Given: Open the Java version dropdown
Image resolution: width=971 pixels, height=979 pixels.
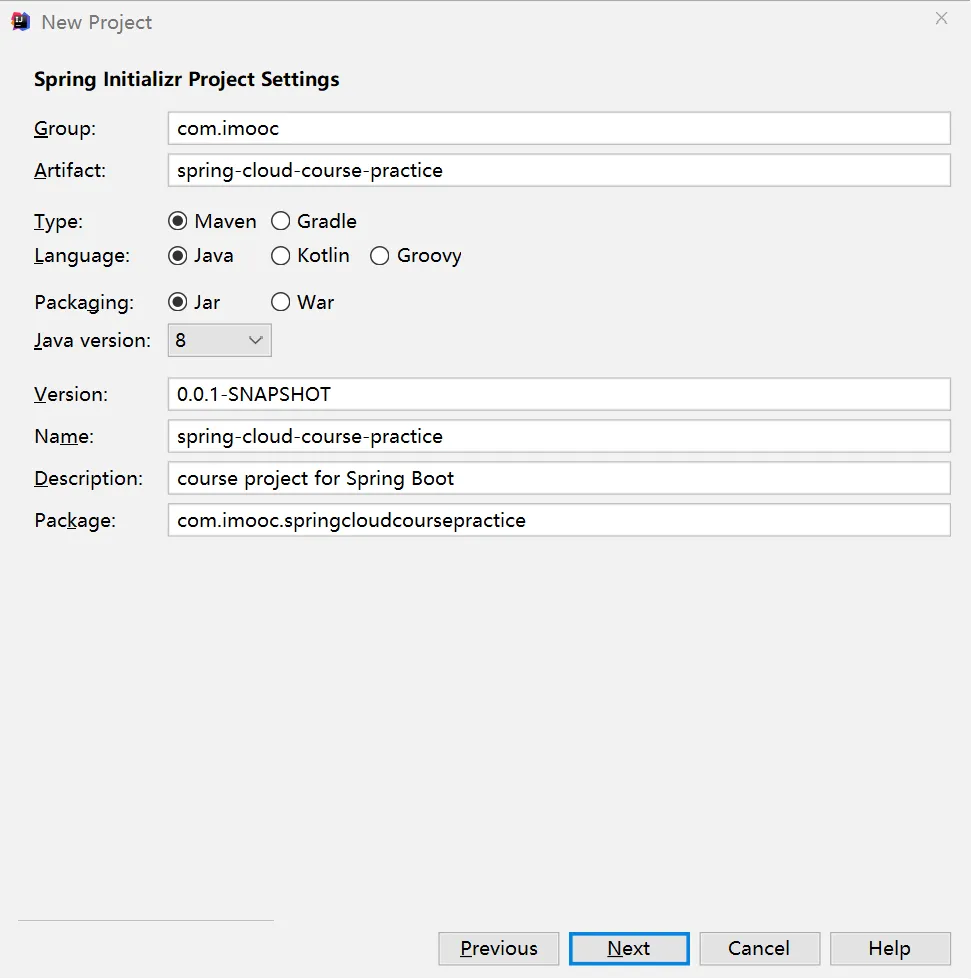Looking at the screenshot, I should click(x=220, y=340).
